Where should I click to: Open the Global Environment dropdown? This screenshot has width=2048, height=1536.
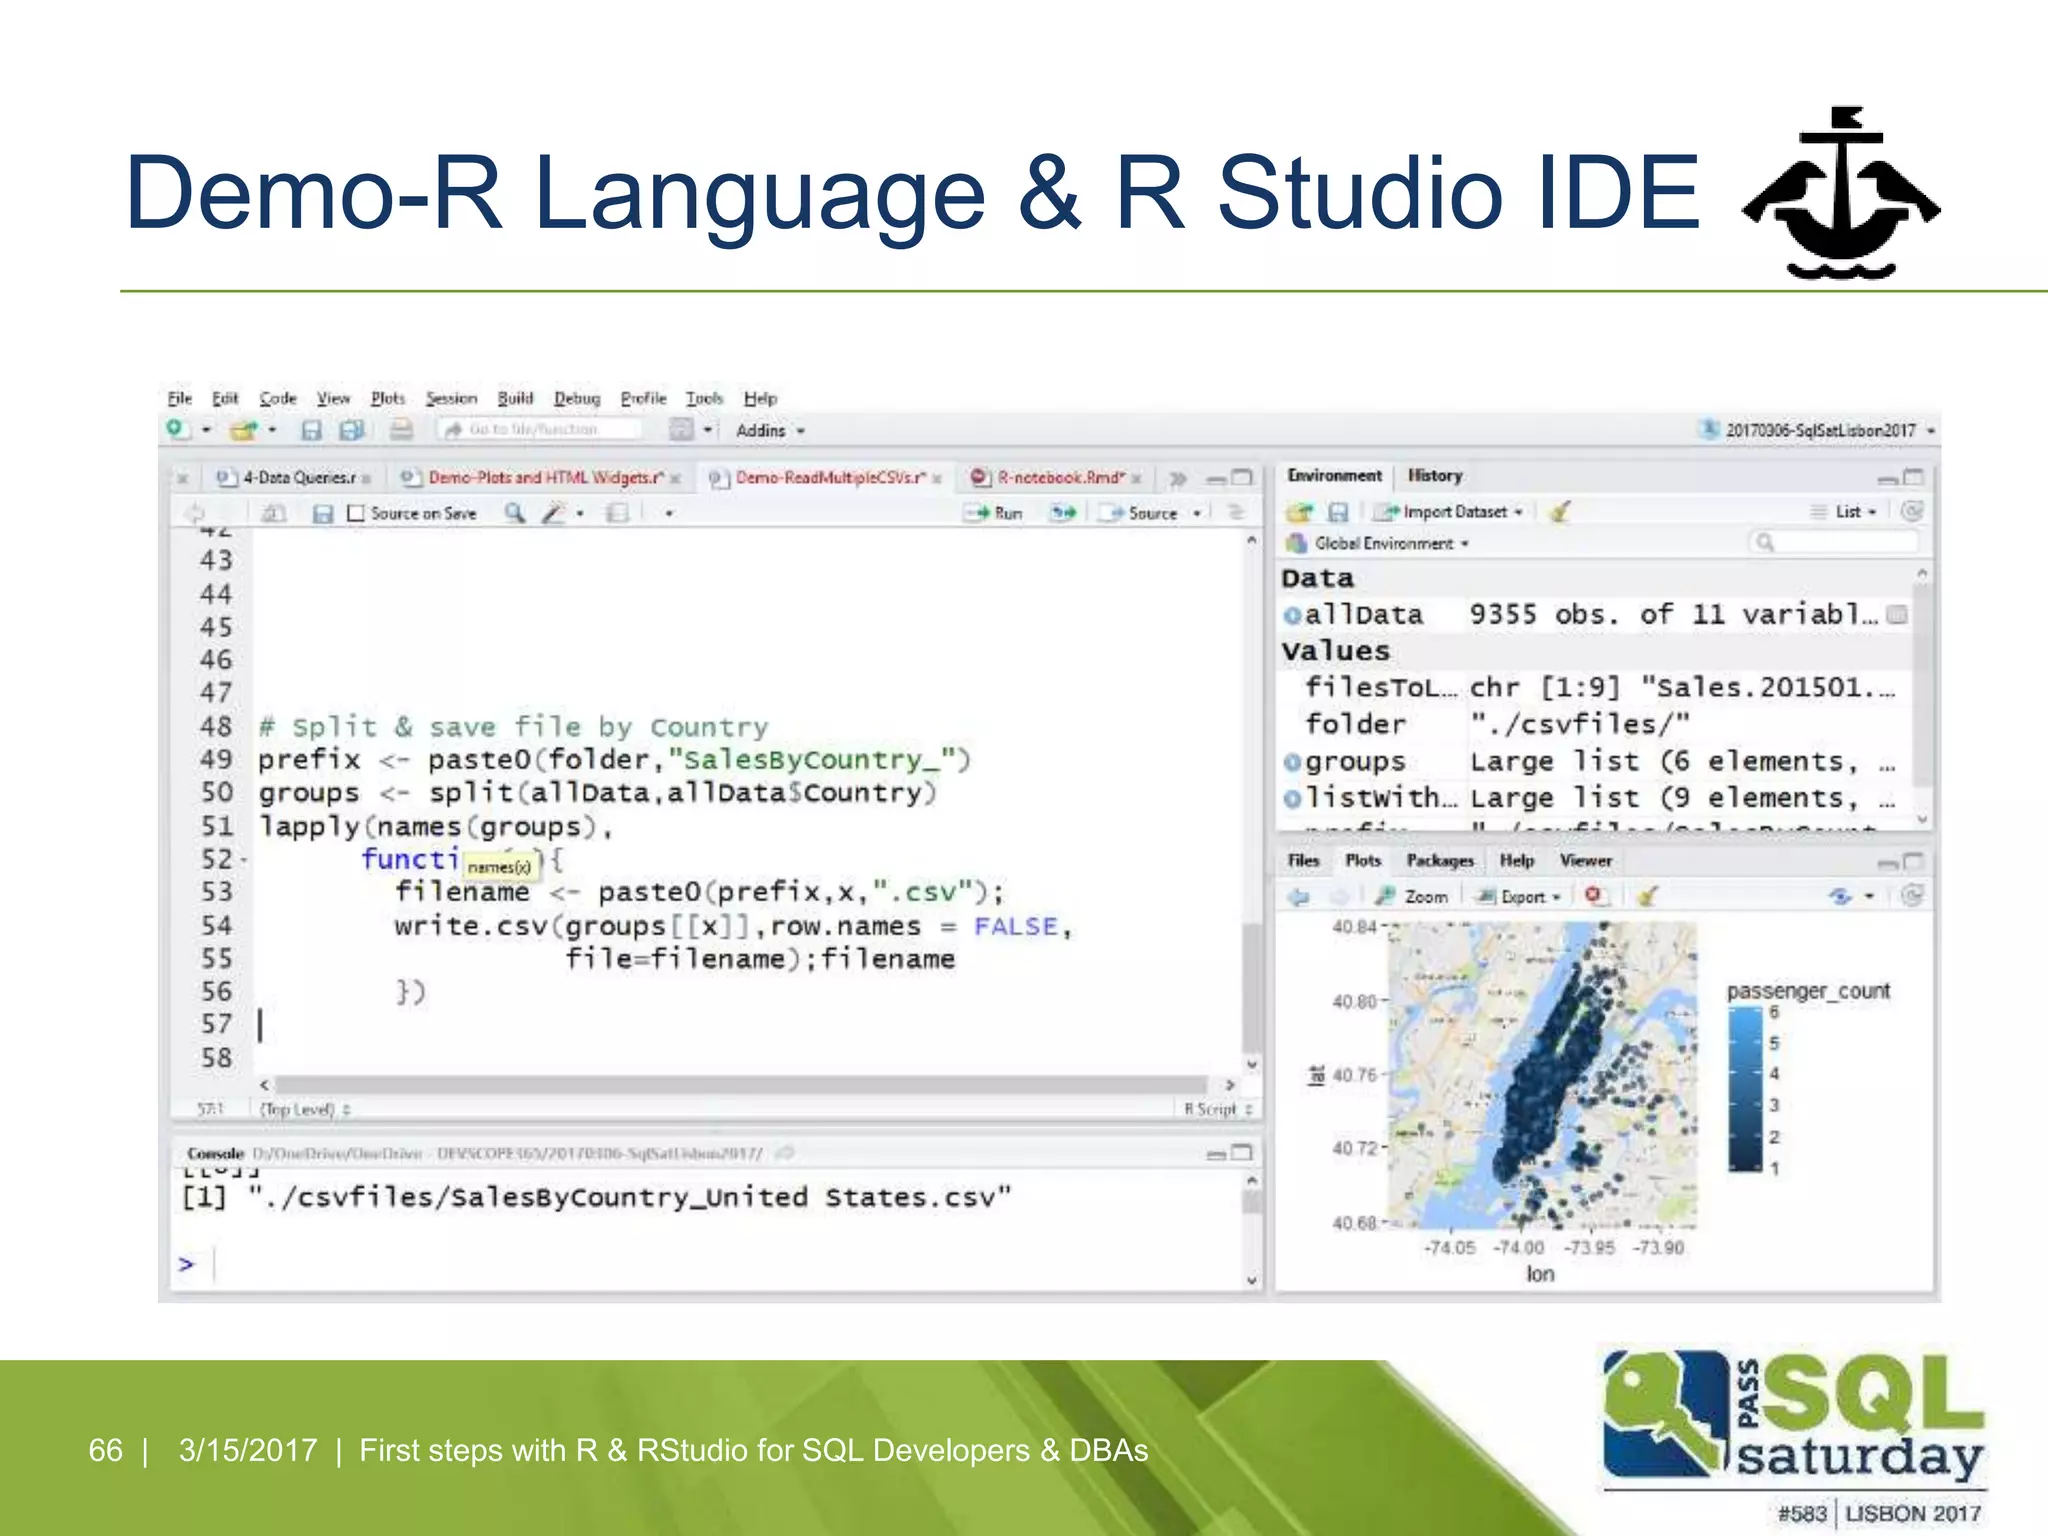coord(1378,543)
